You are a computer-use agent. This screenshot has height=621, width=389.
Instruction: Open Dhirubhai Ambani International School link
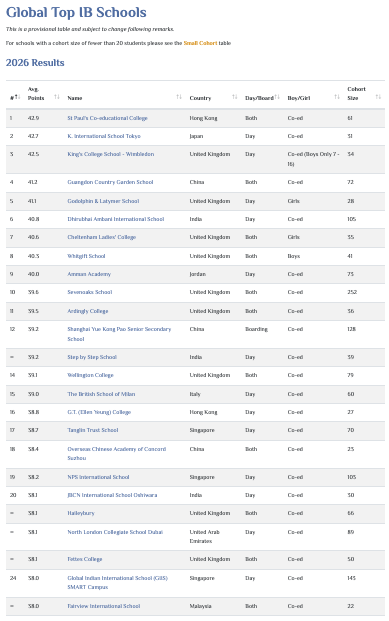116,219
